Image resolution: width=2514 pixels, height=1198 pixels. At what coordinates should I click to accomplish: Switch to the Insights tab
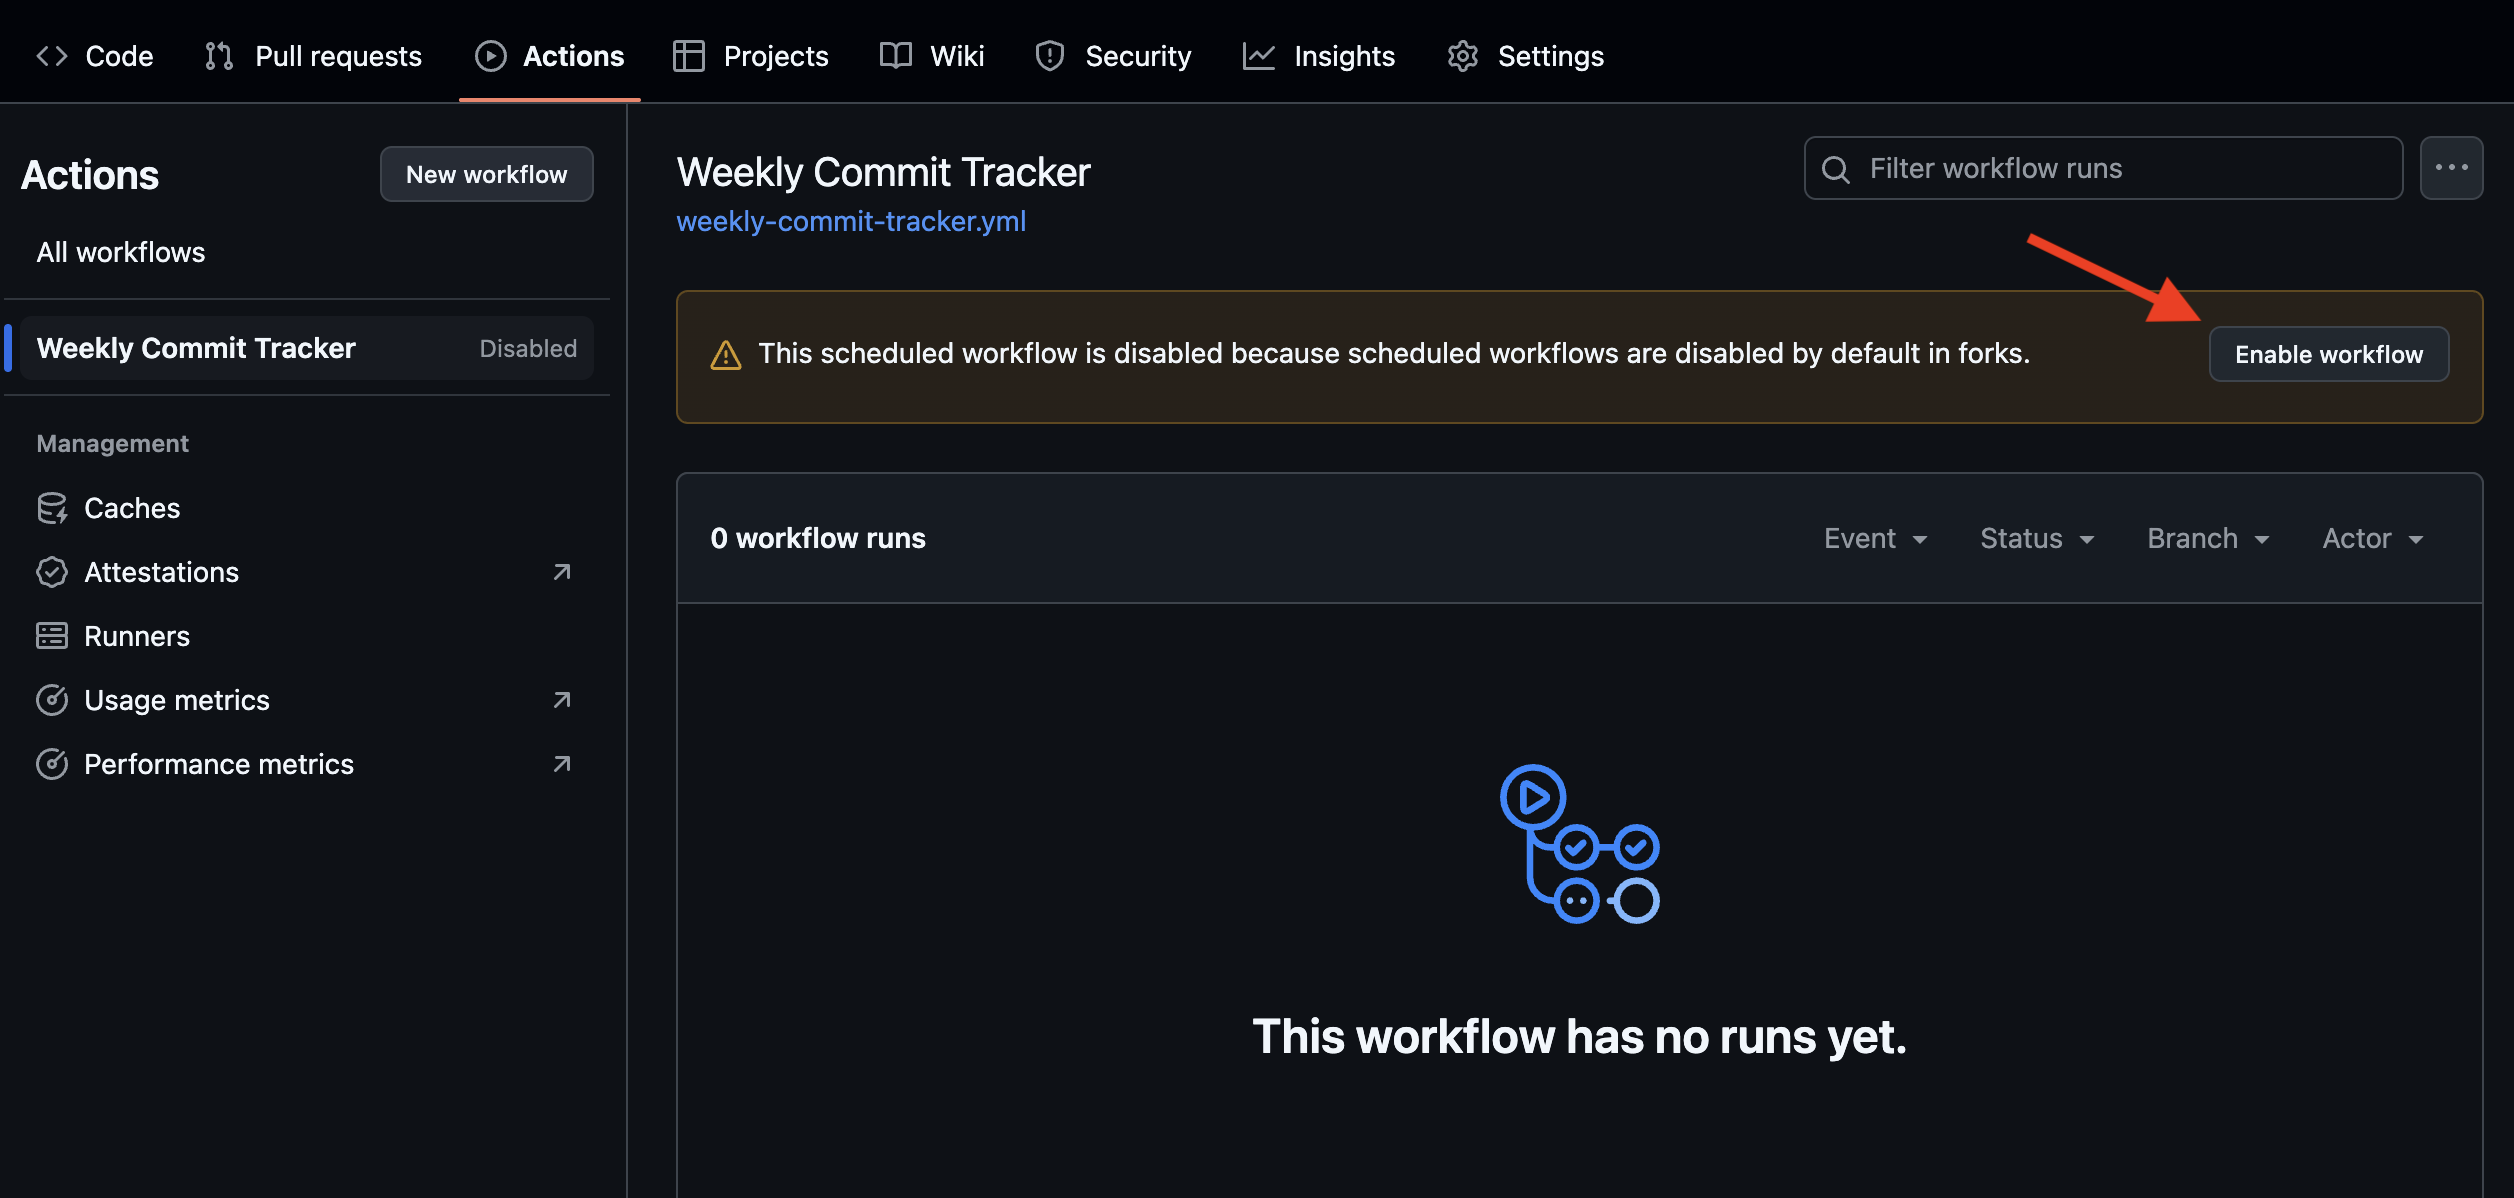pyautogui.click(x=1319, y=56)
